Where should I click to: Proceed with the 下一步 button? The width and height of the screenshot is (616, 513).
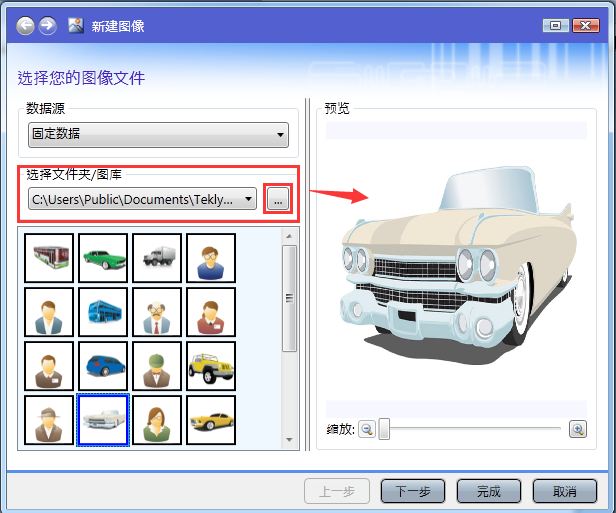pos(413,491)
